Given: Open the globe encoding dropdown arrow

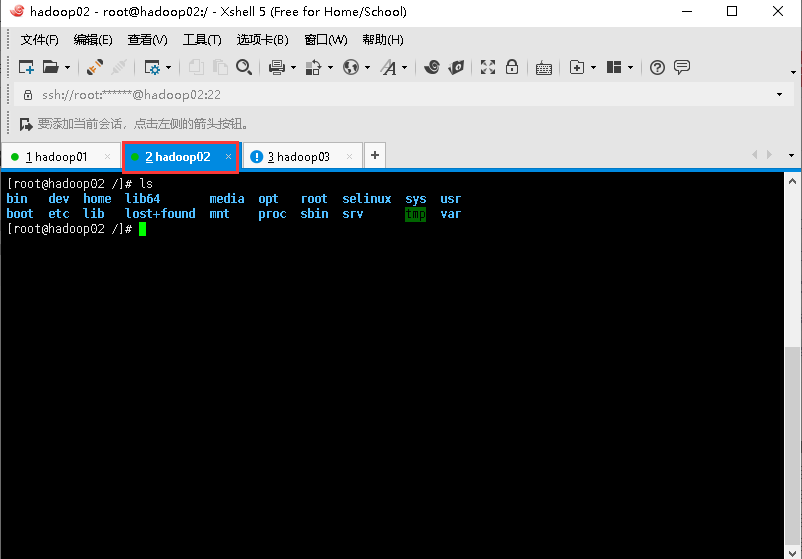Looking at the screenshot, I should 367,68.
